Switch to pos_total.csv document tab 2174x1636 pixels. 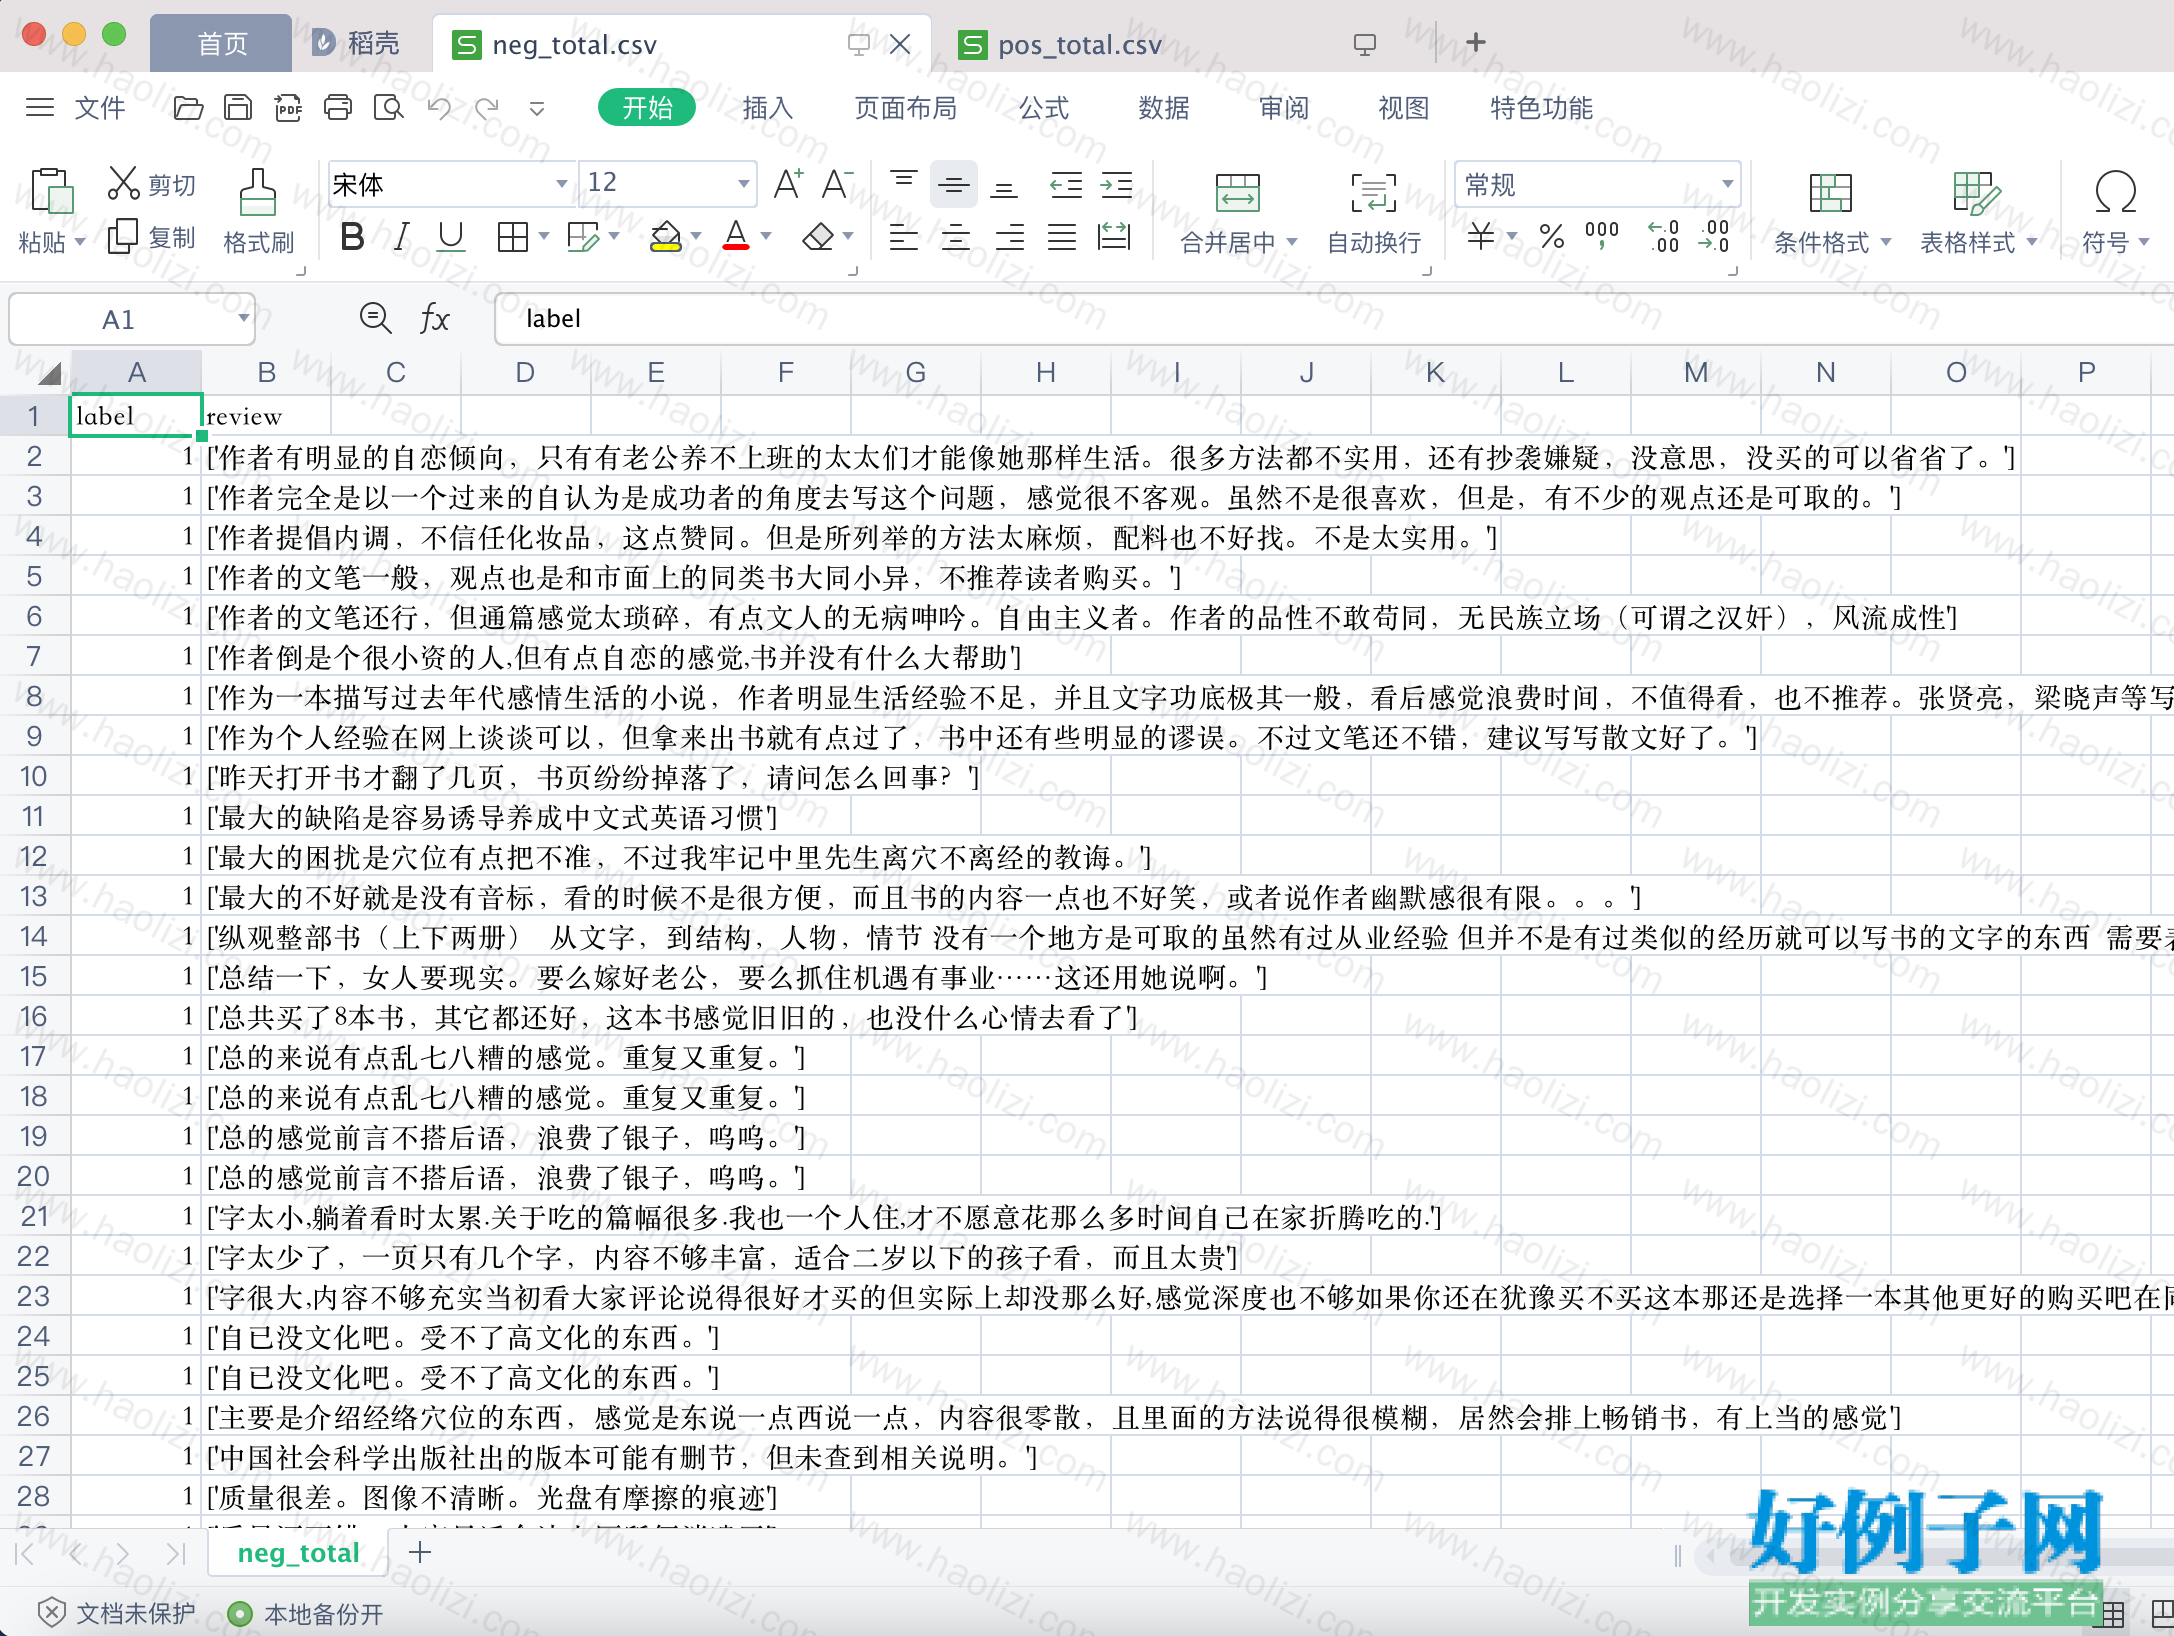tap(1080, 44)
